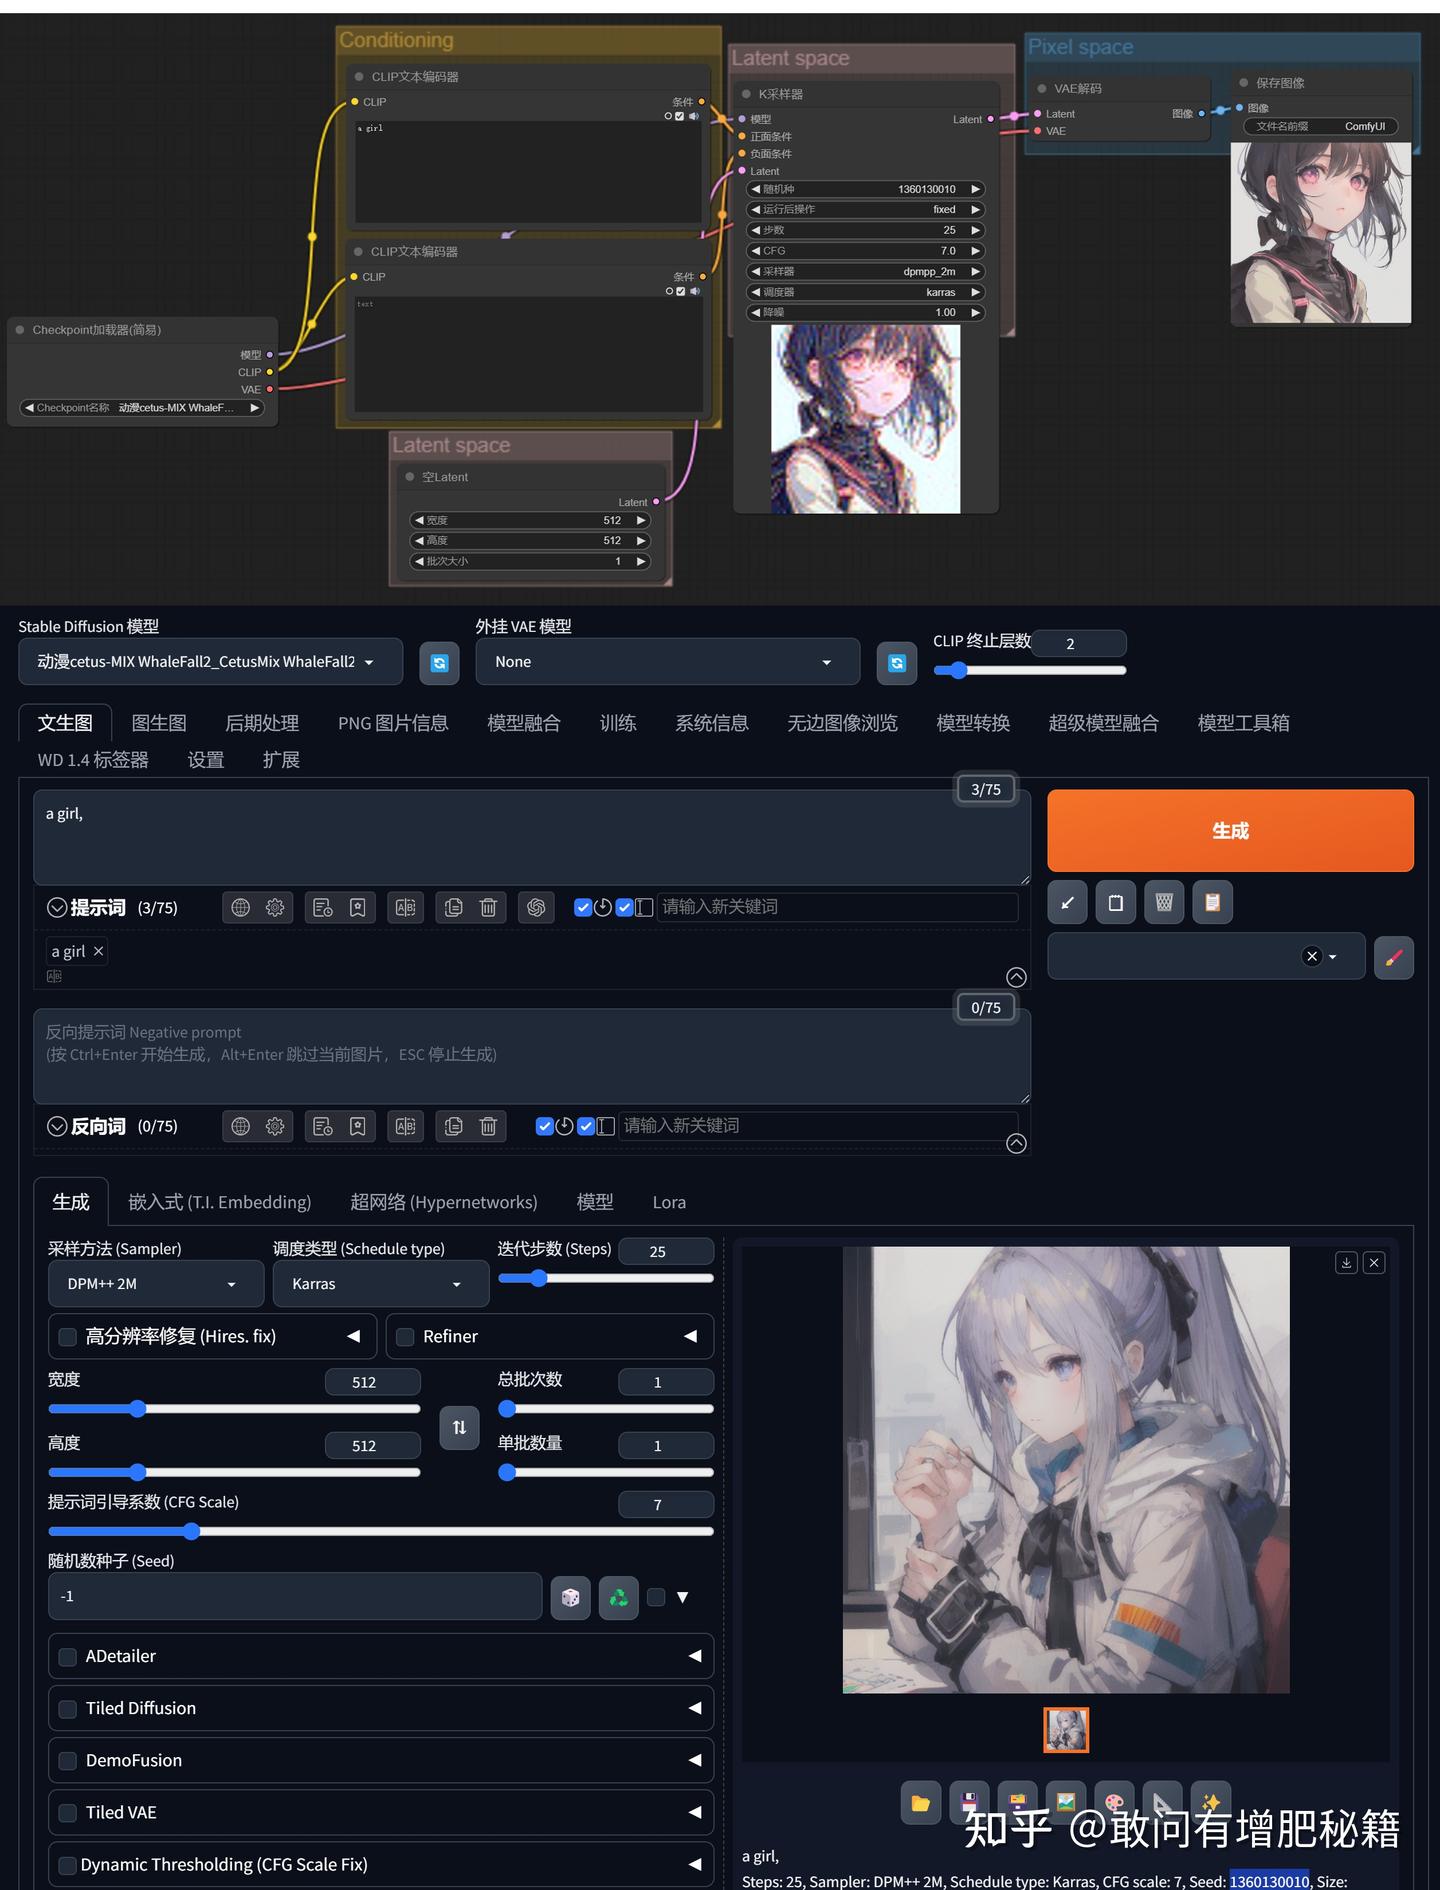Click the prompt row bookmark favorites icon

click(x=357, y=907)
